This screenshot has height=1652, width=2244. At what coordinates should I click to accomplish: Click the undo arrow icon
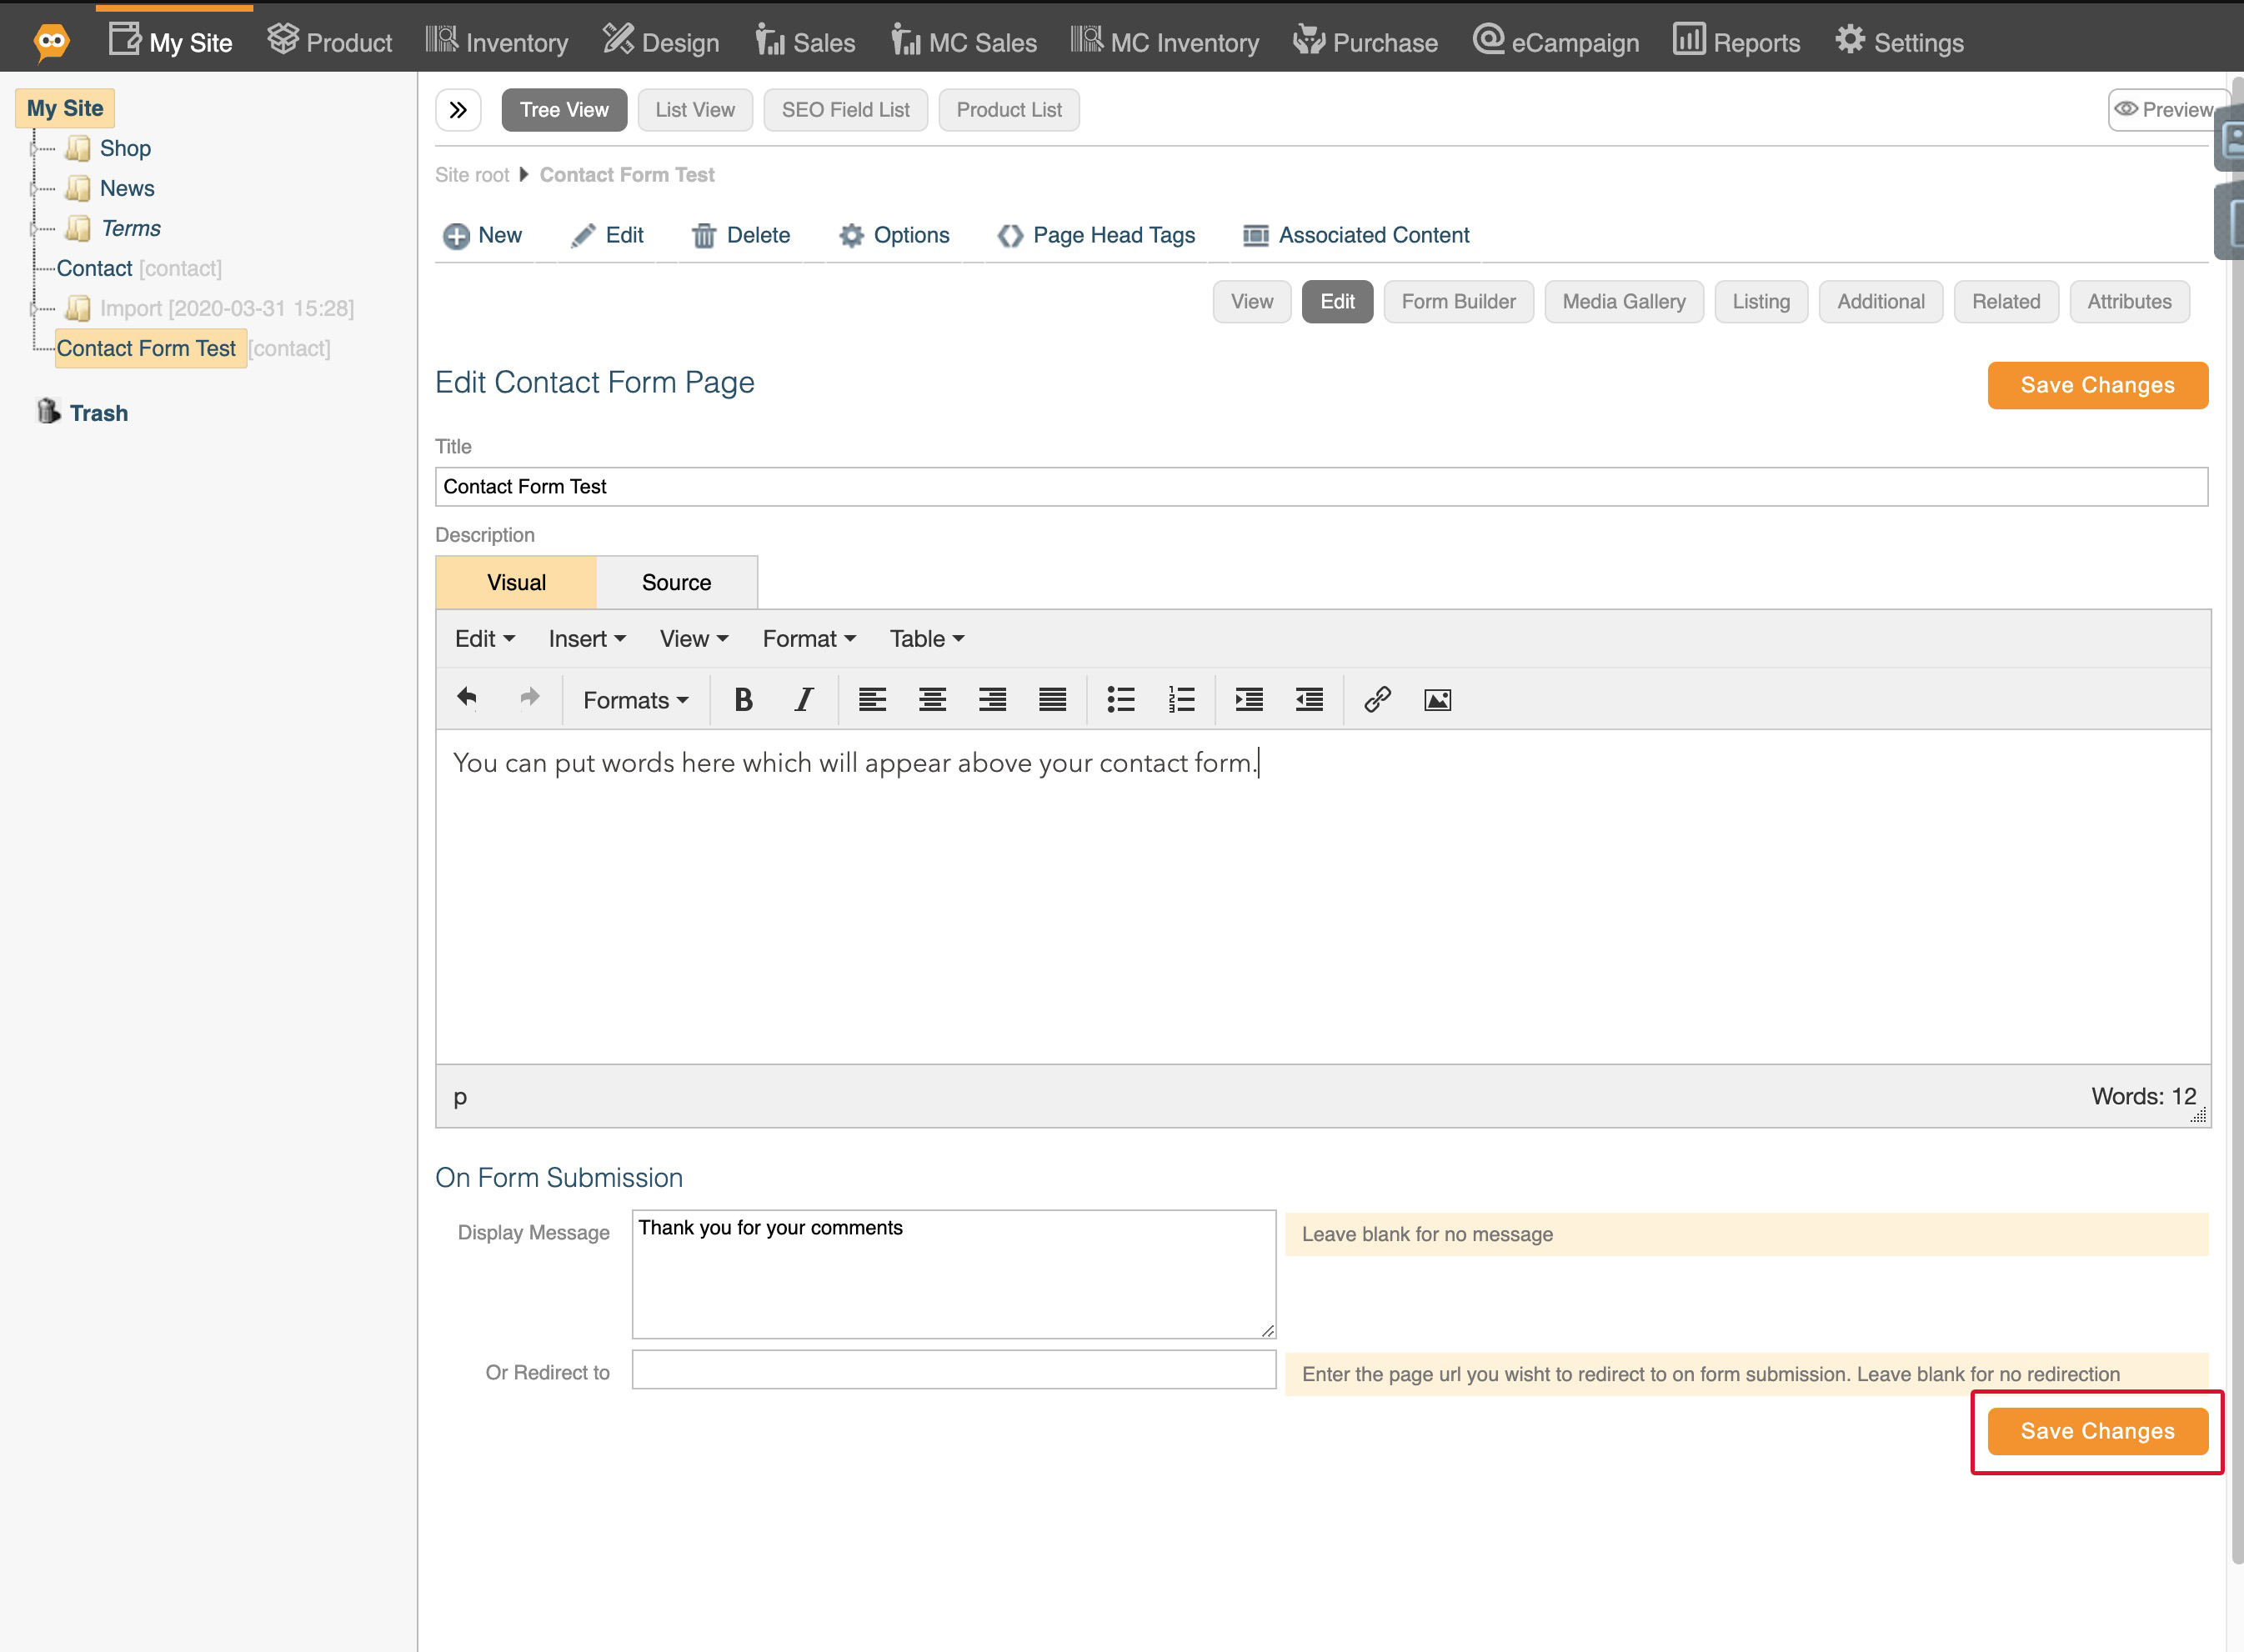click(x=467, y=698)
